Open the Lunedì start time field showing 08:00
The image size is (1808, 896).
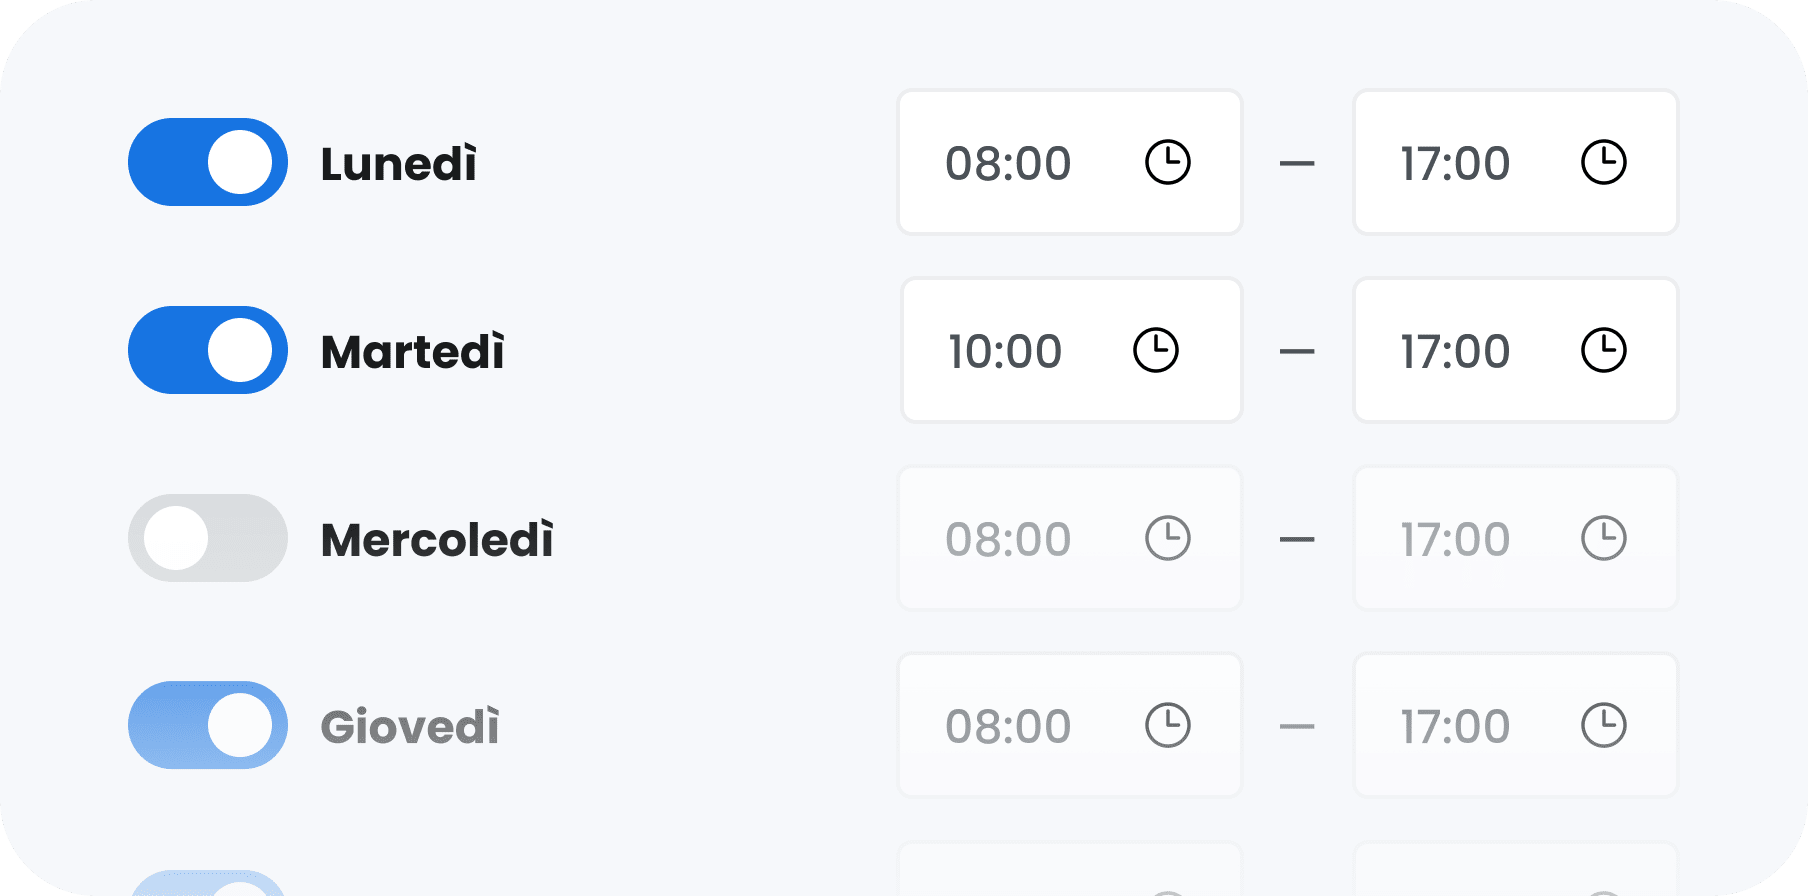pos(1008,163)
